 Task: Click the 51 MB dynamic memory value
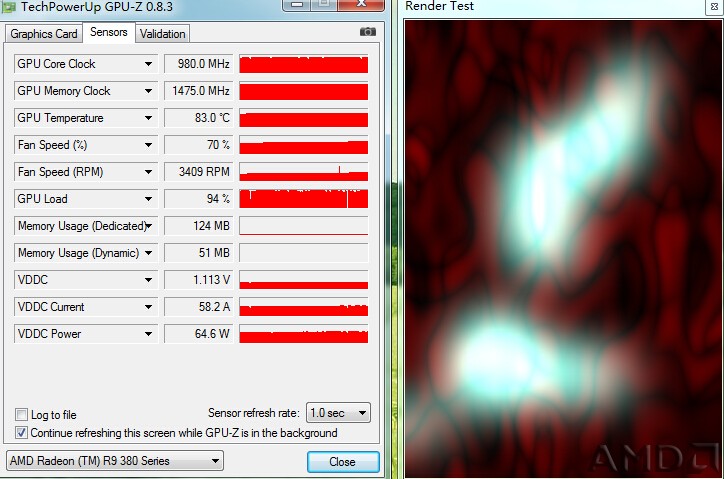[199, 253]
